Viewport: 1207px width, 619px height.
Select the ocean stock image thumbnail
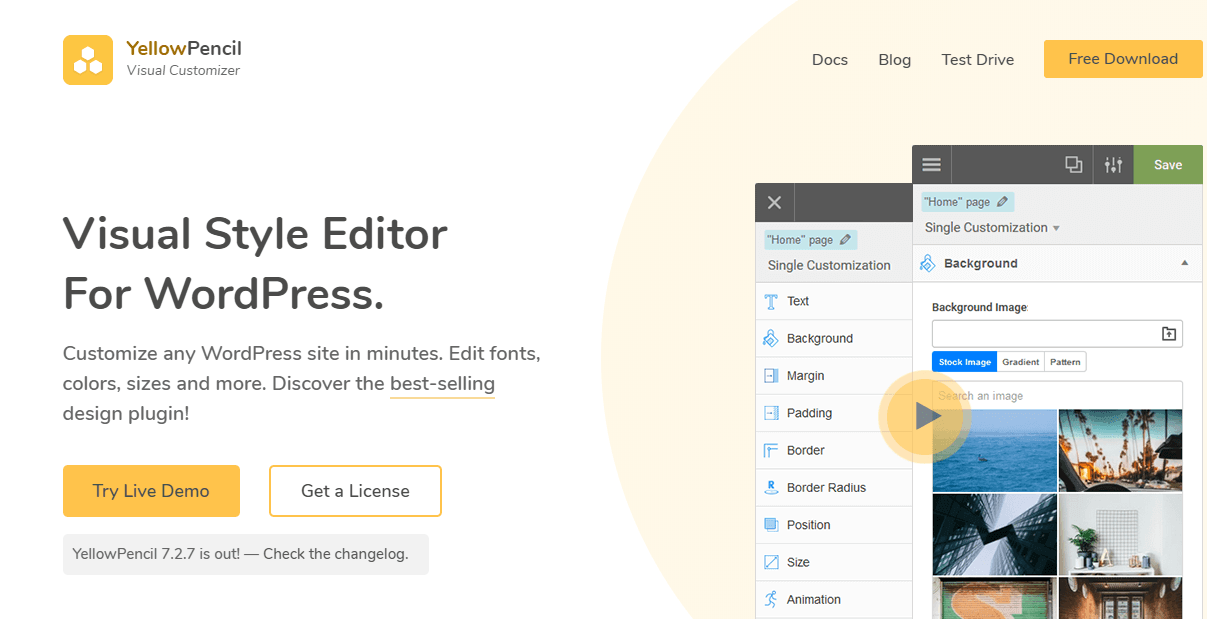(x=994, y=451)
